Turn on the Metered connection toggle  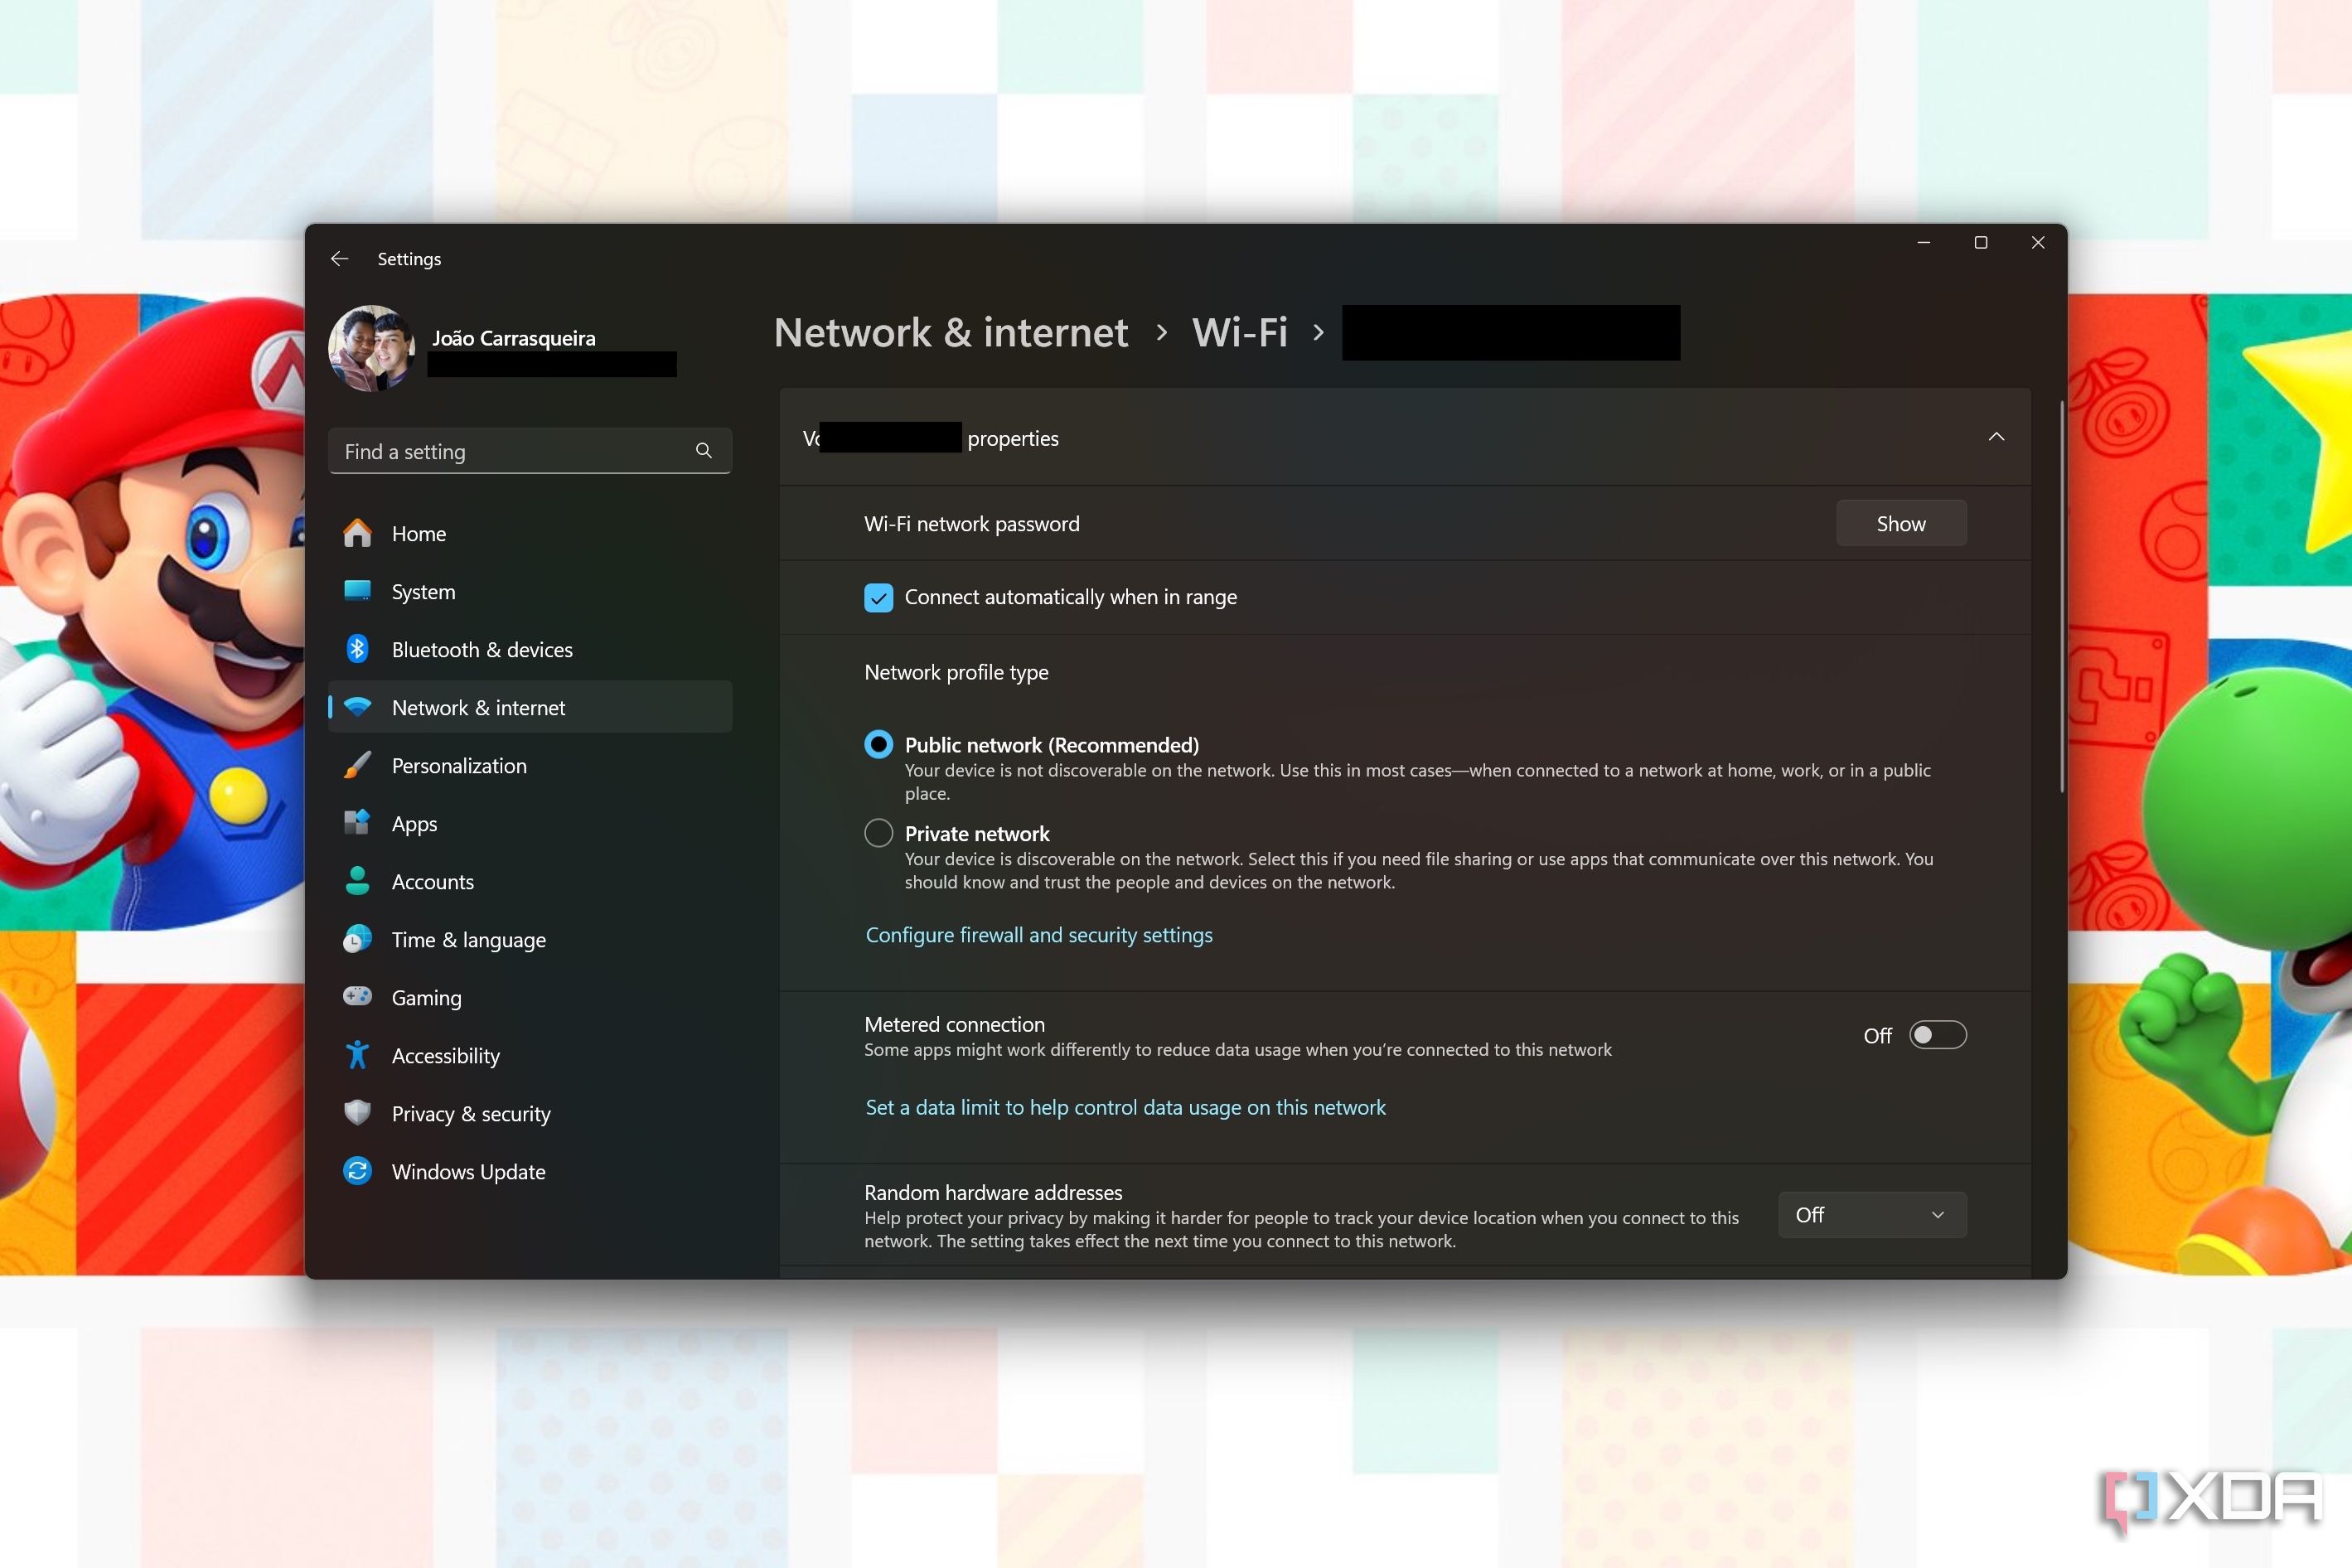point(1937,1035)
